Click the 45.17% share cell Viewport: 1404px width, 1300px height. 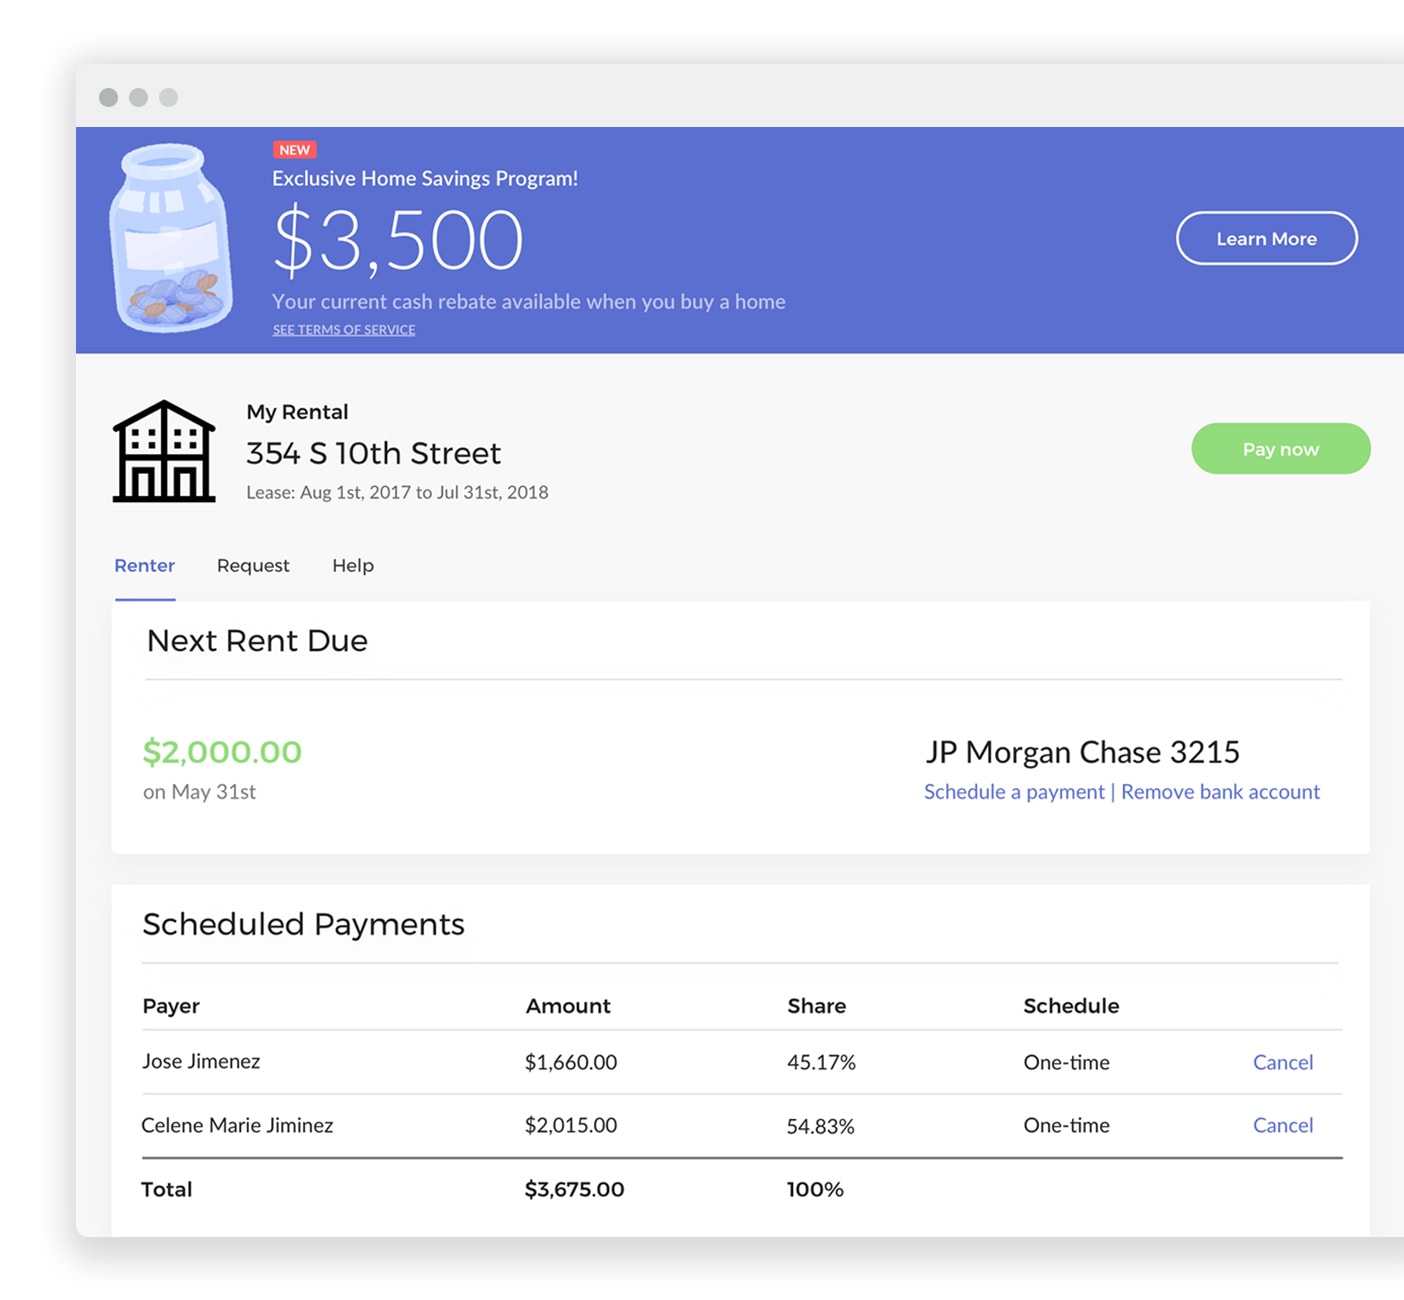click(x=821, y=1062)
